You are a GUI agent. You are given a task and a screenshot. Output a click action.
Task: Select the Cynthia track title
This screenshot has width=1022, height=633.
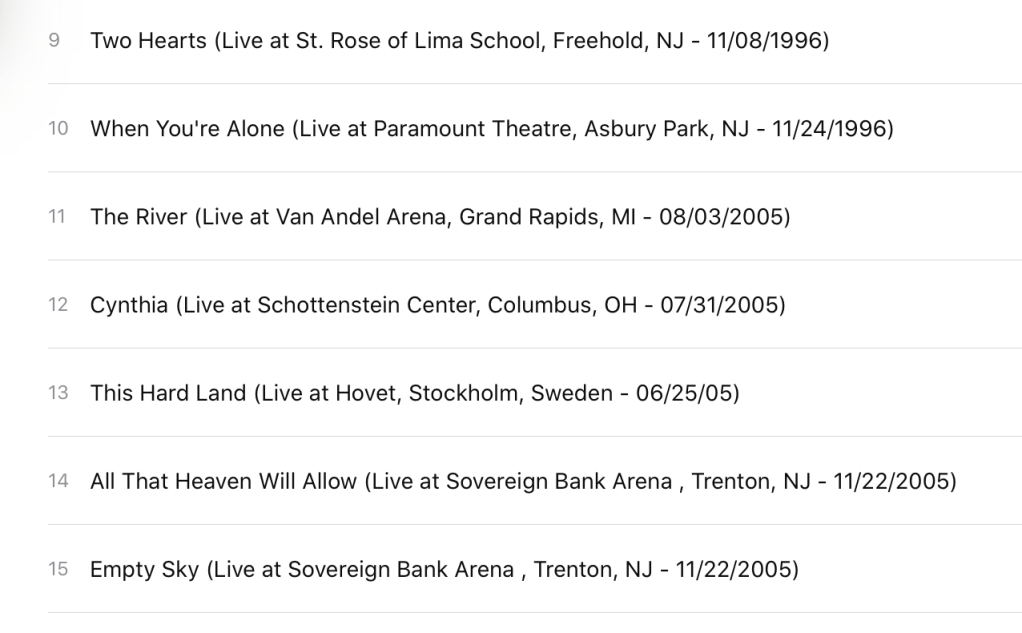pyautogui.click(x=129, y=305)
